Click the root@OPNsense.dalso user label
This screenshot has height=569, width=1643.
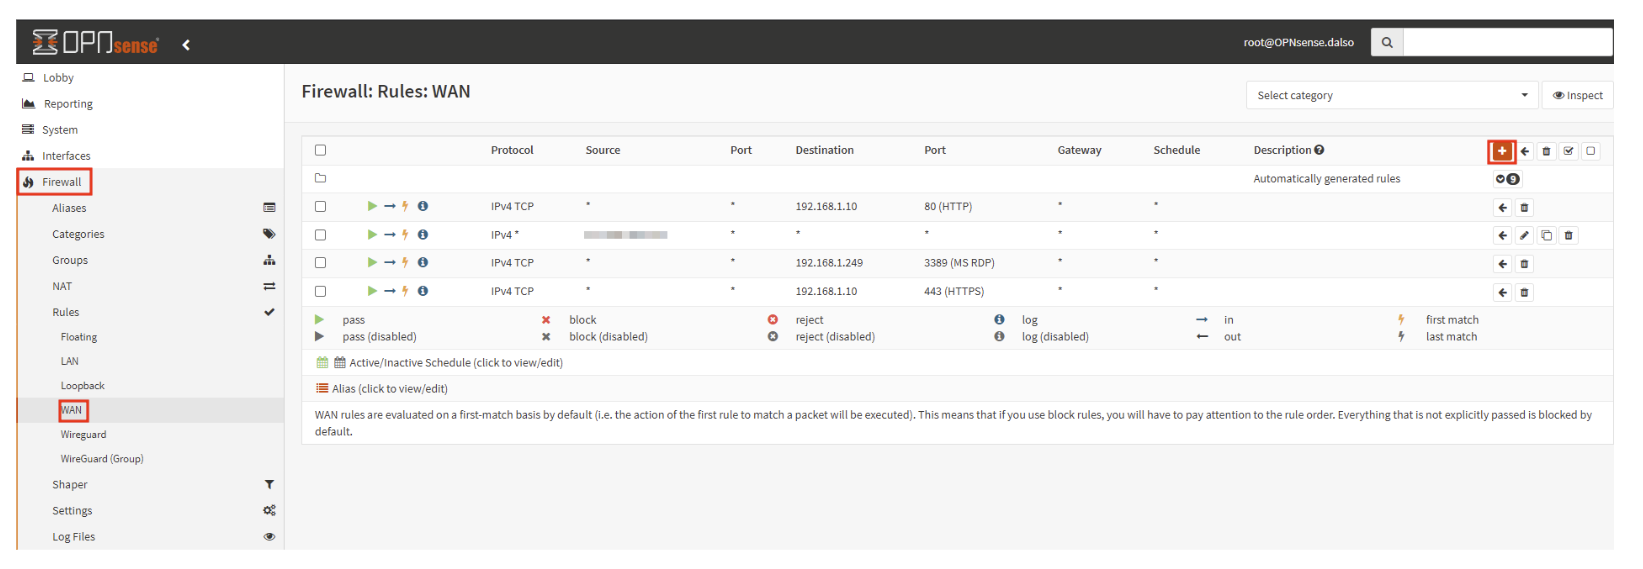click(1298, 42)
